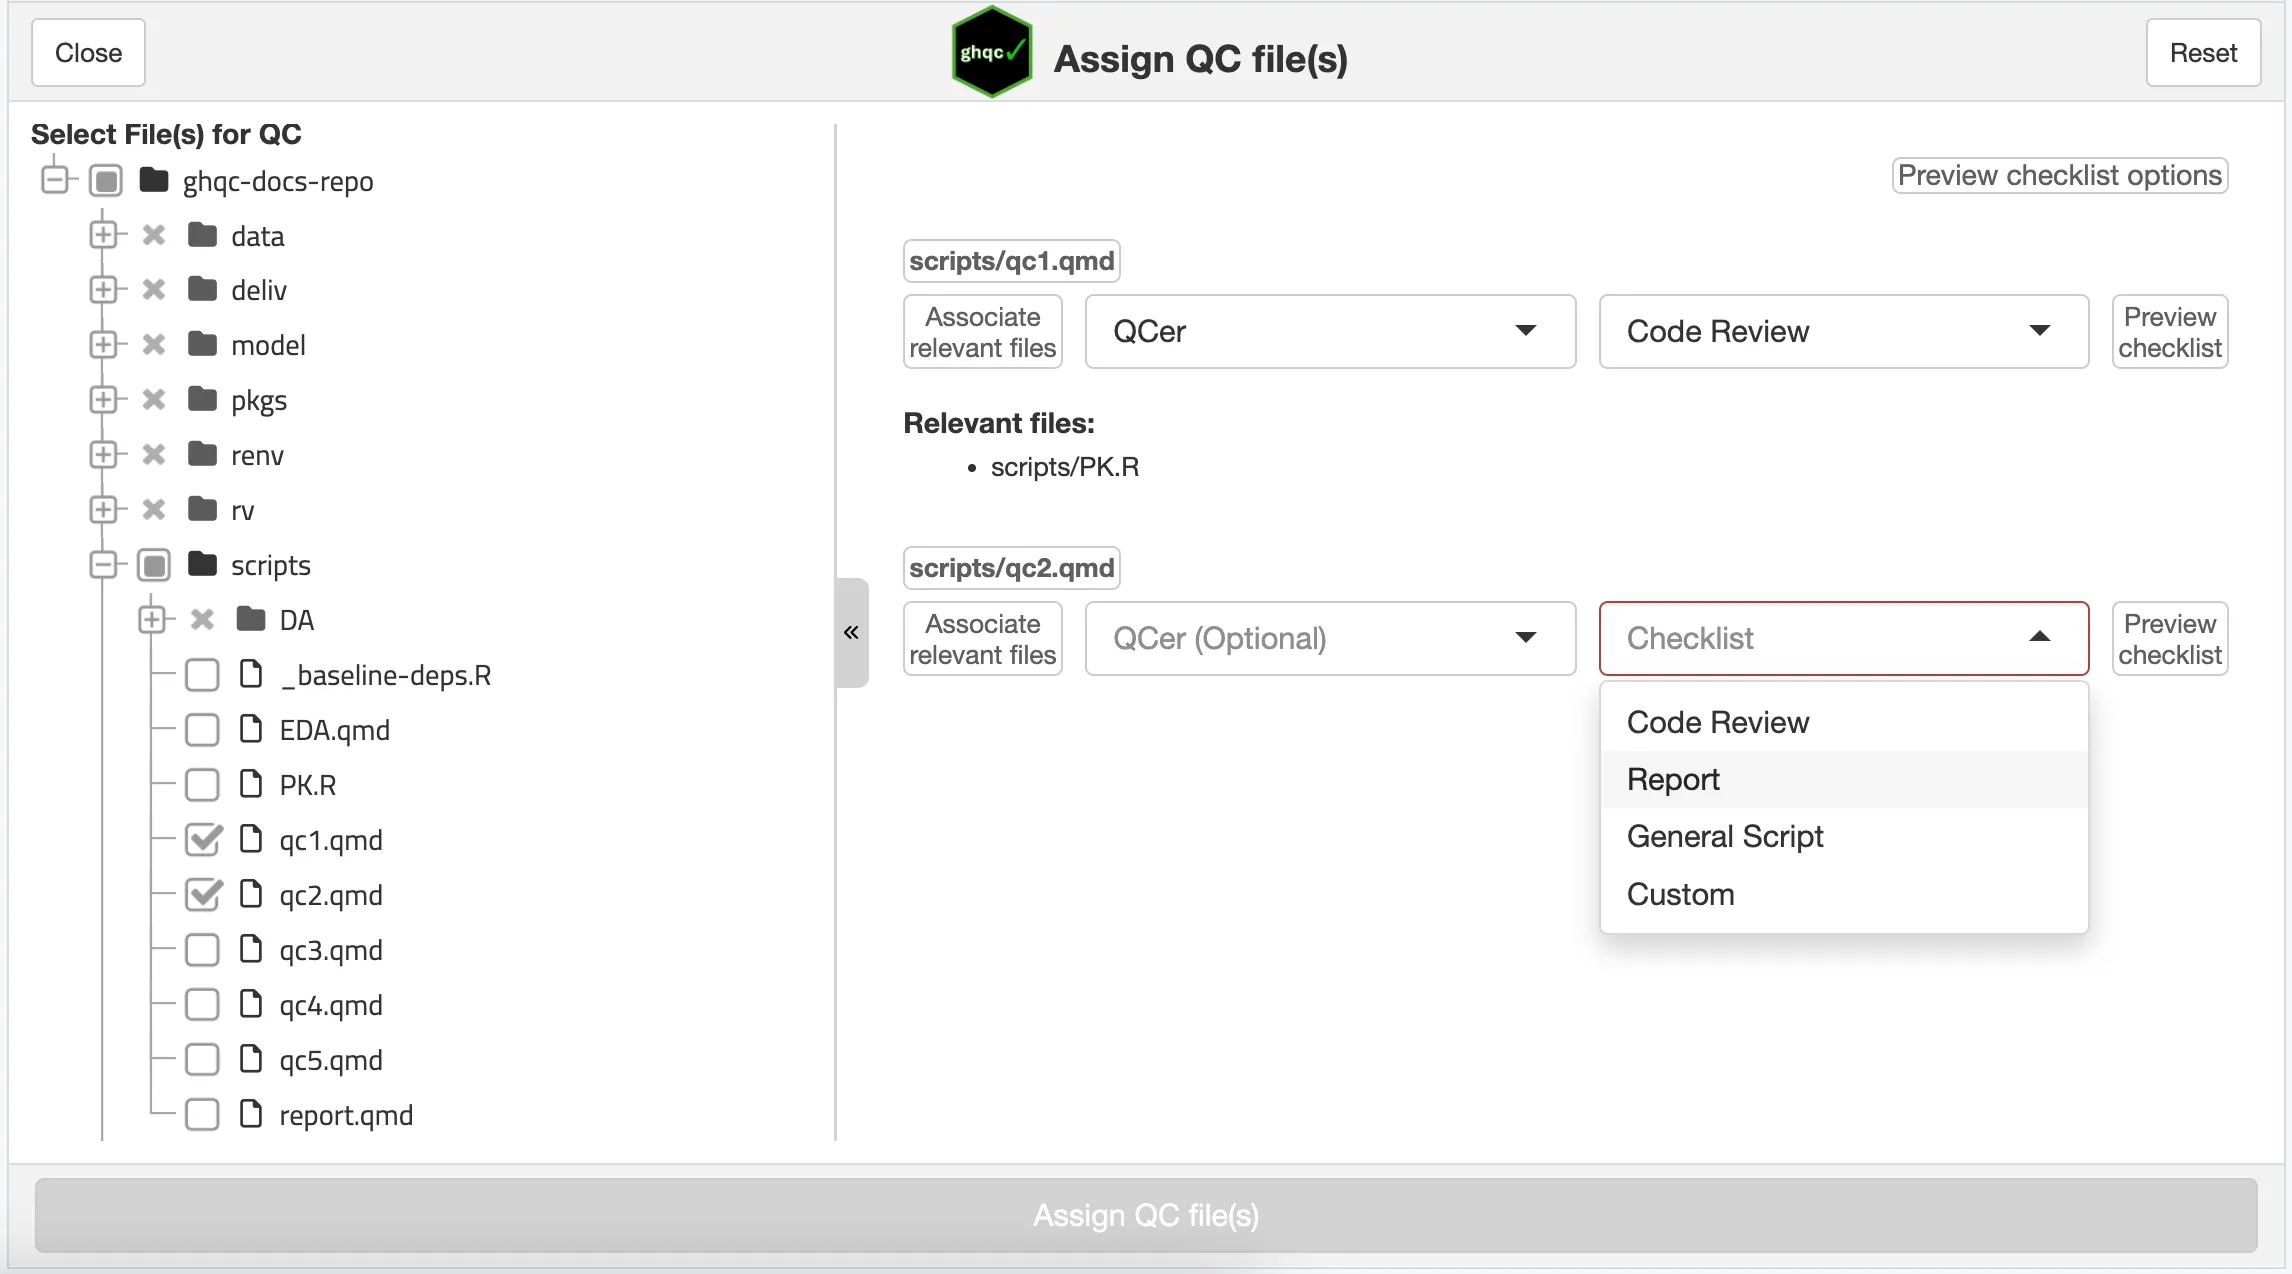Viewport: 2292px width, 1274px height.
Task: Open the QCer (Optional) dropdown for qc2.qmd
Action: pos(1330,638)
